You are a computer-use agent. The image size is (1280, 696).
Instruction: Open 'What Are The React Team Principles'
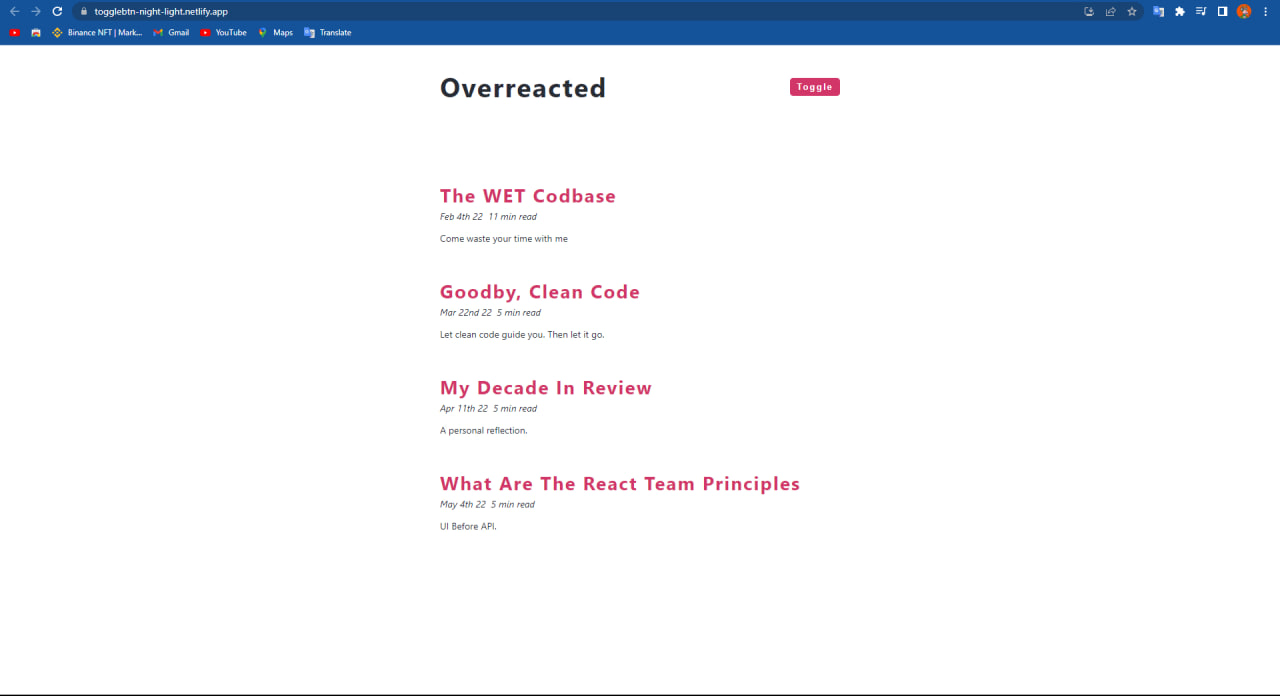pos(620,484)
